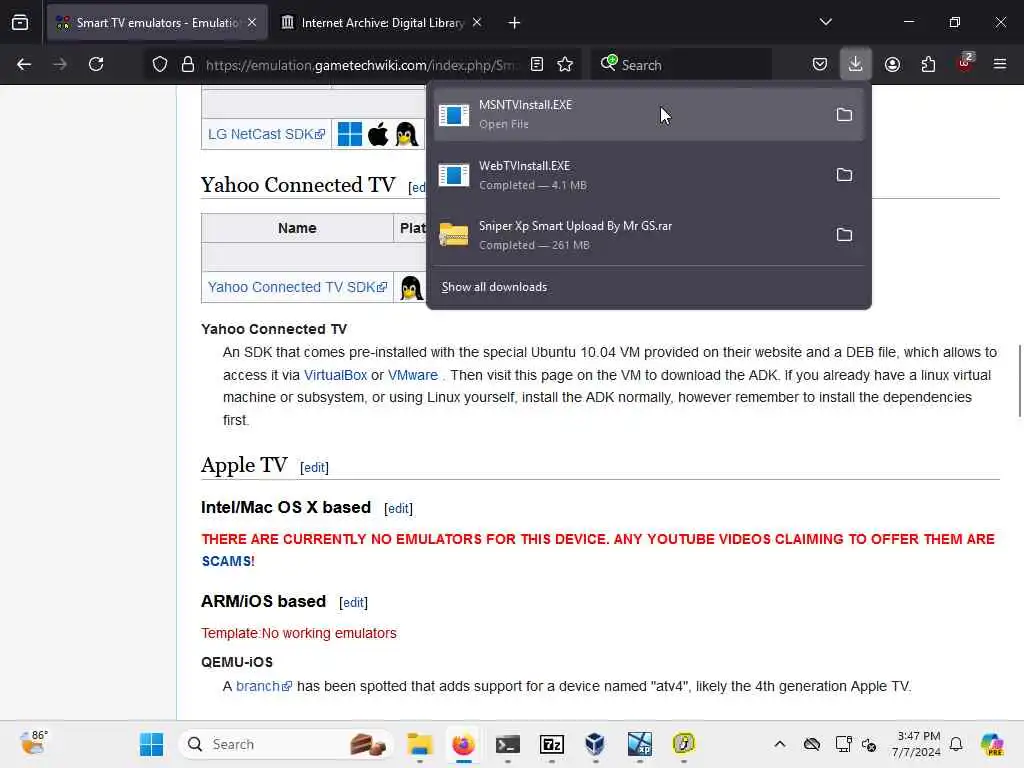View site security padlock info

pos(188,64)
